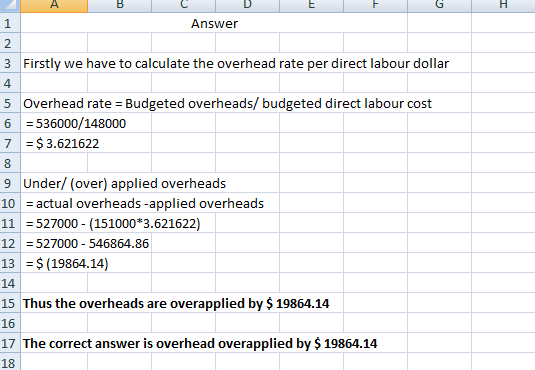Click empty cell H10

coord(503,203)
